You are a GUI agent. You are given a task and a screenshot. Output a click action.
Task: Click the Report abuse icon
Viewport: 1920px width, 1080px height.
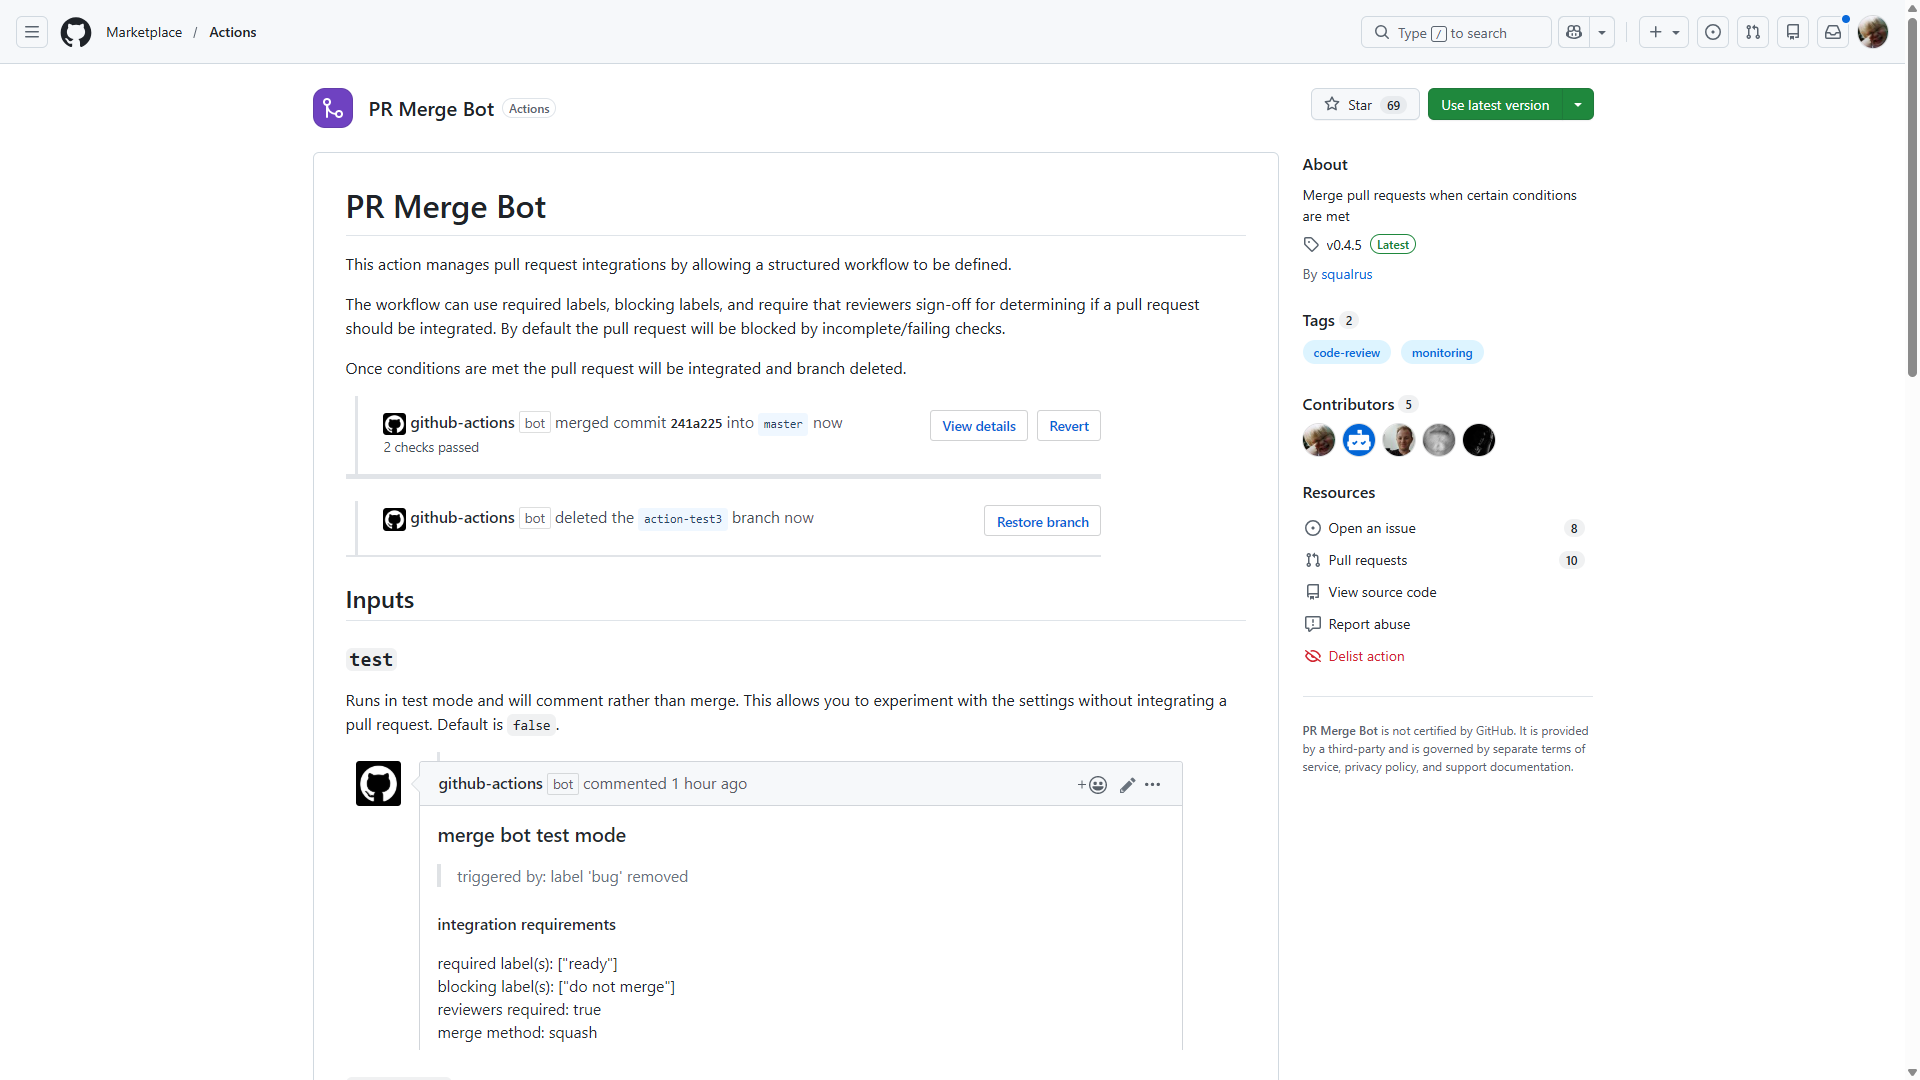click(1312, 624)
